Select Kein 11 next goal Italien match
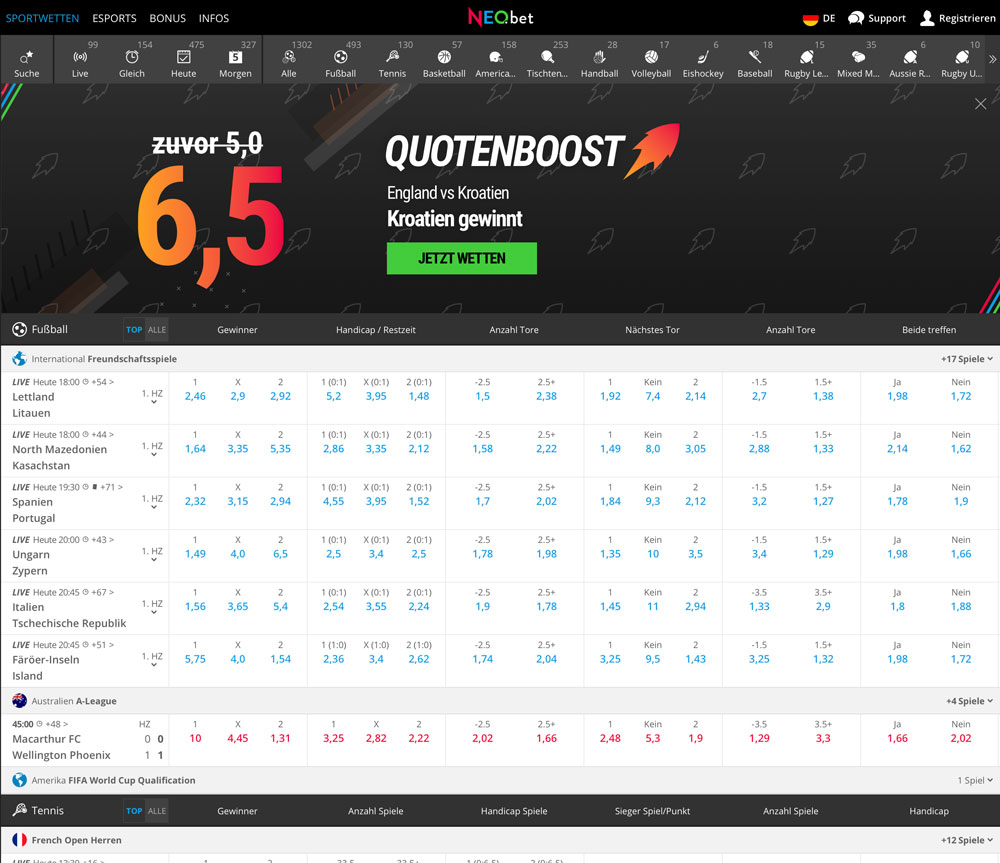The height and width of the screenshot is (863, 1000). [x=653, y=607]
